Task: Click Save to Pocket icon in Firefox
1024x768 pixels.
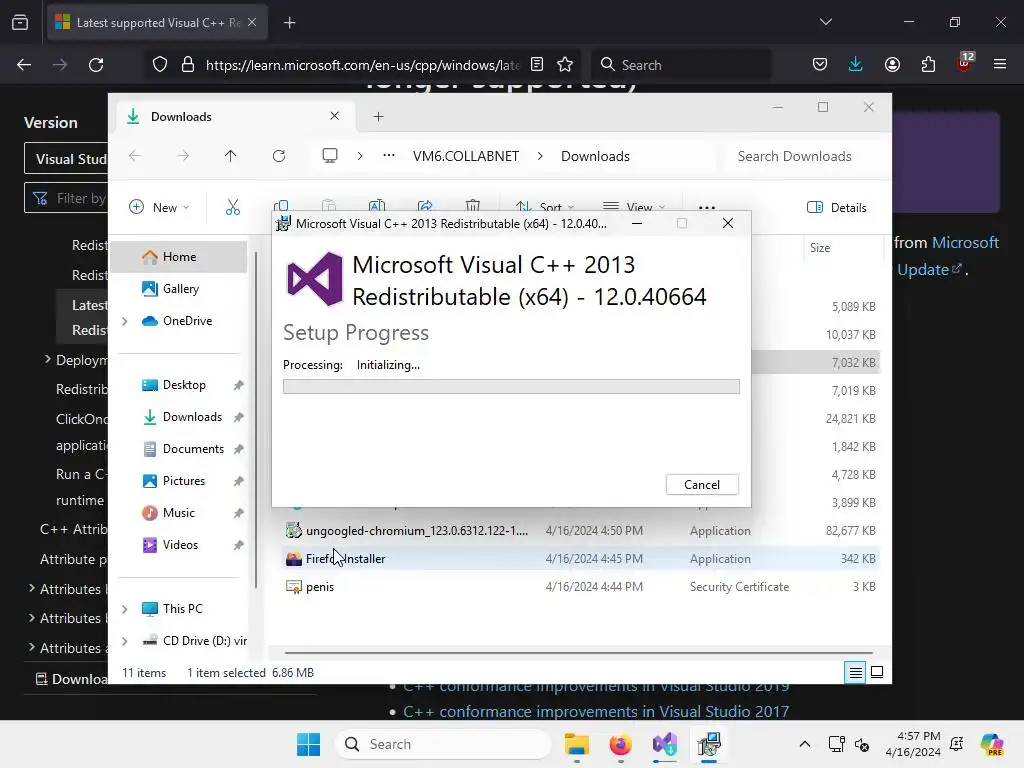Action: [x=820, y=64]
